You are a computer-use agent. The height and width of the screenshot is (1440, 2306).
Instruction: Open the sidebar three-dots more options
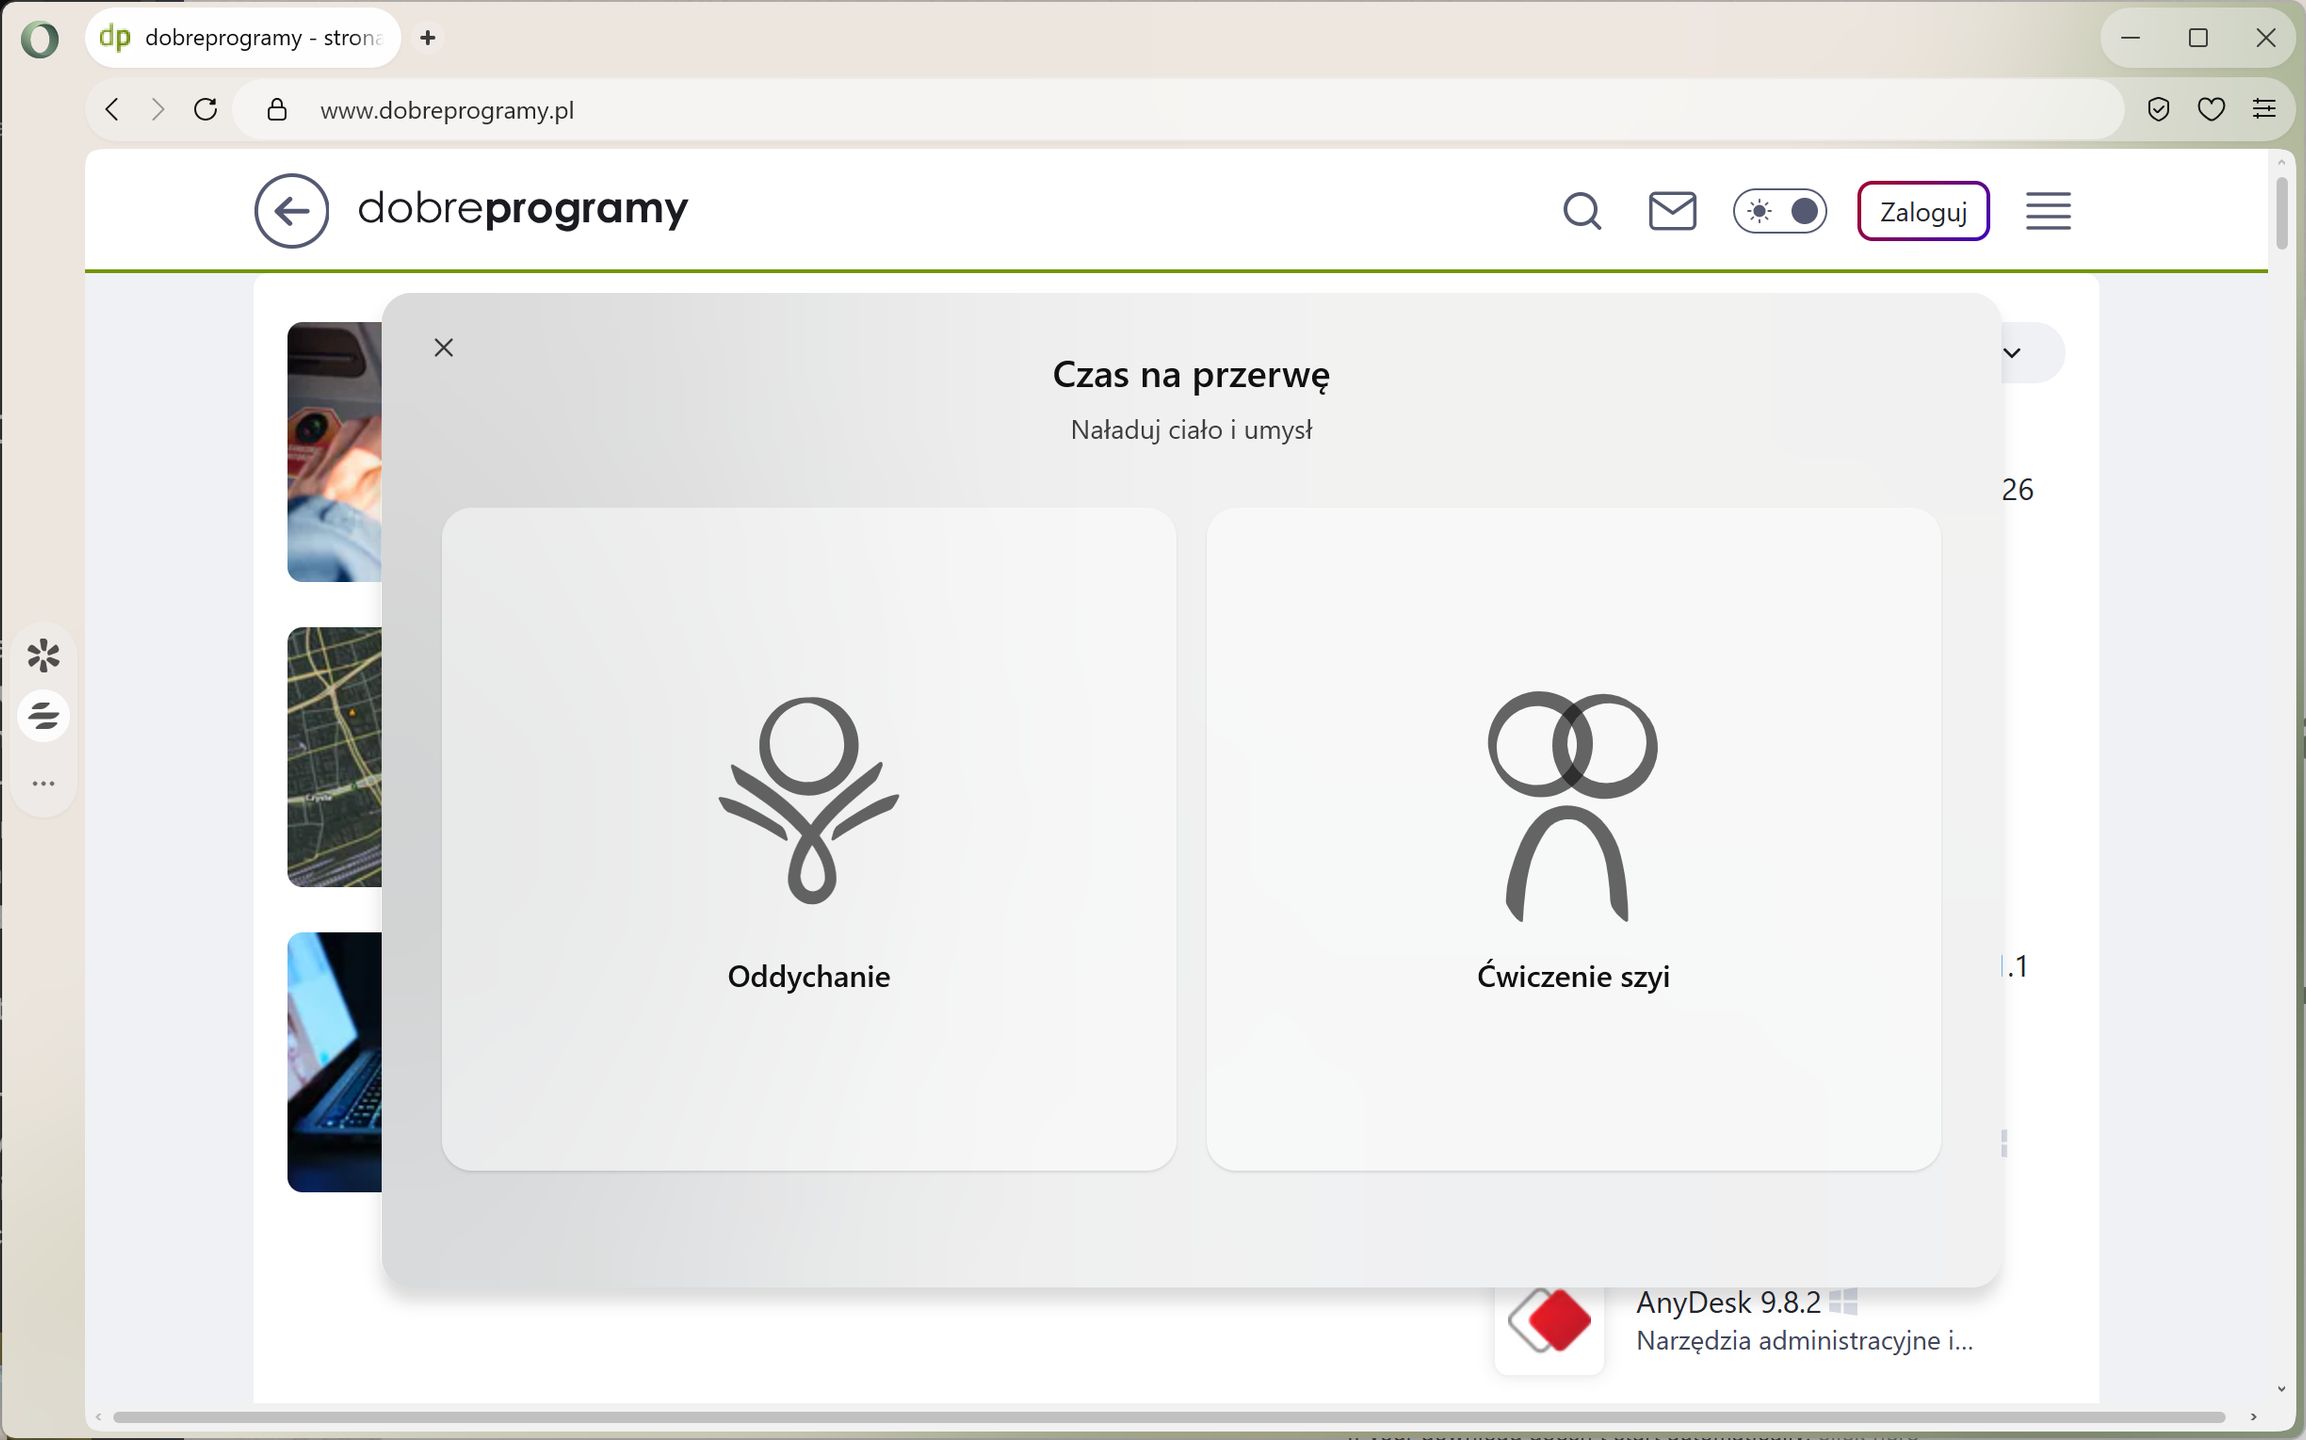click(44, 783)
